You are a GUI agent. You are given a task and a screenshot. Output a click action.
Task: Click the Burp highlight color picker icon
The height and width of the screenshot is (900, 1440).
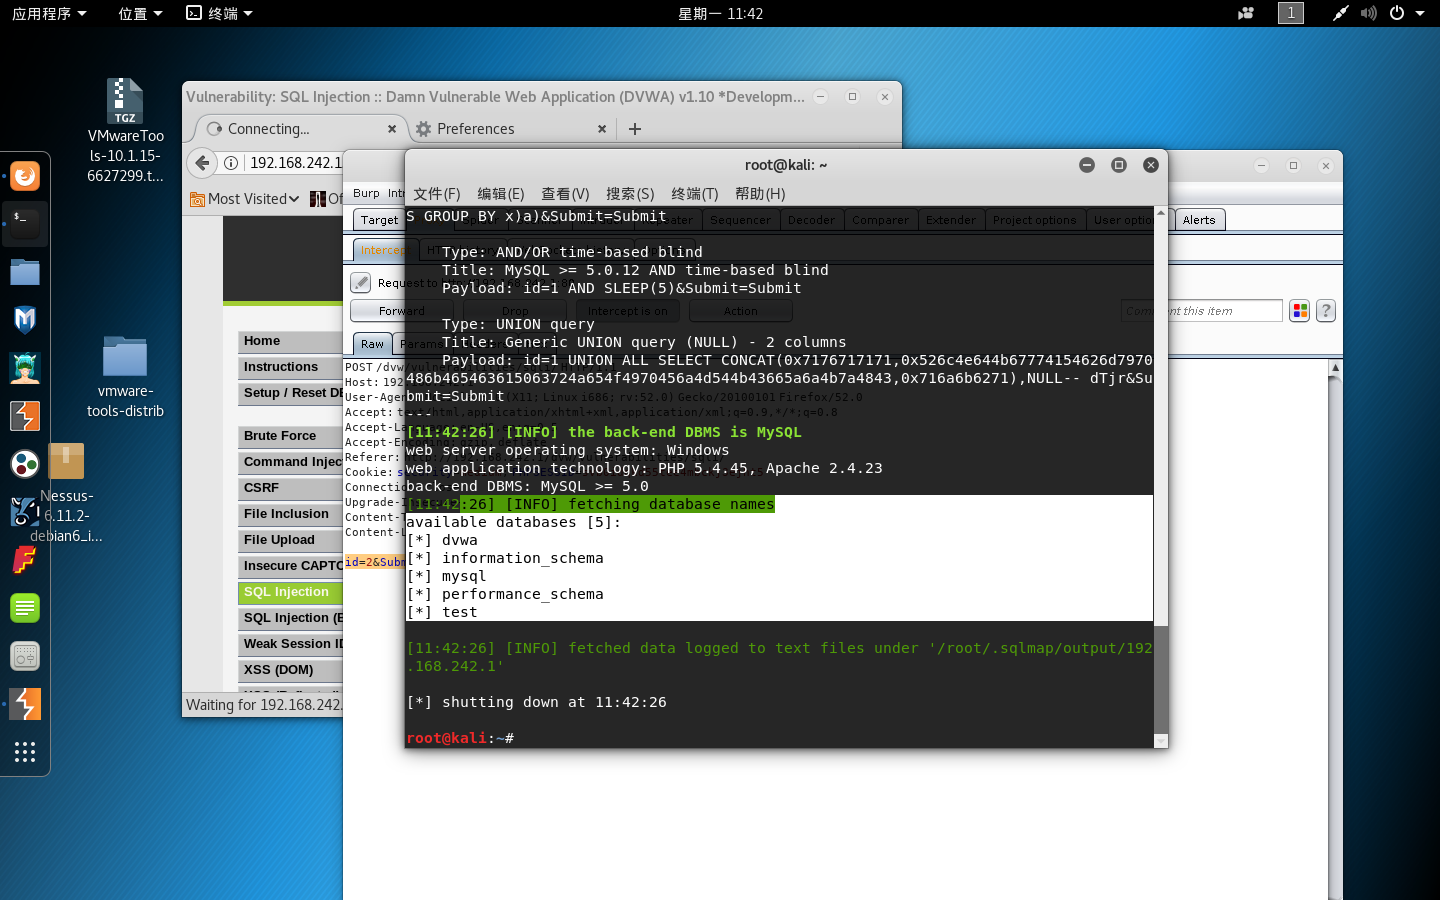1300,311
